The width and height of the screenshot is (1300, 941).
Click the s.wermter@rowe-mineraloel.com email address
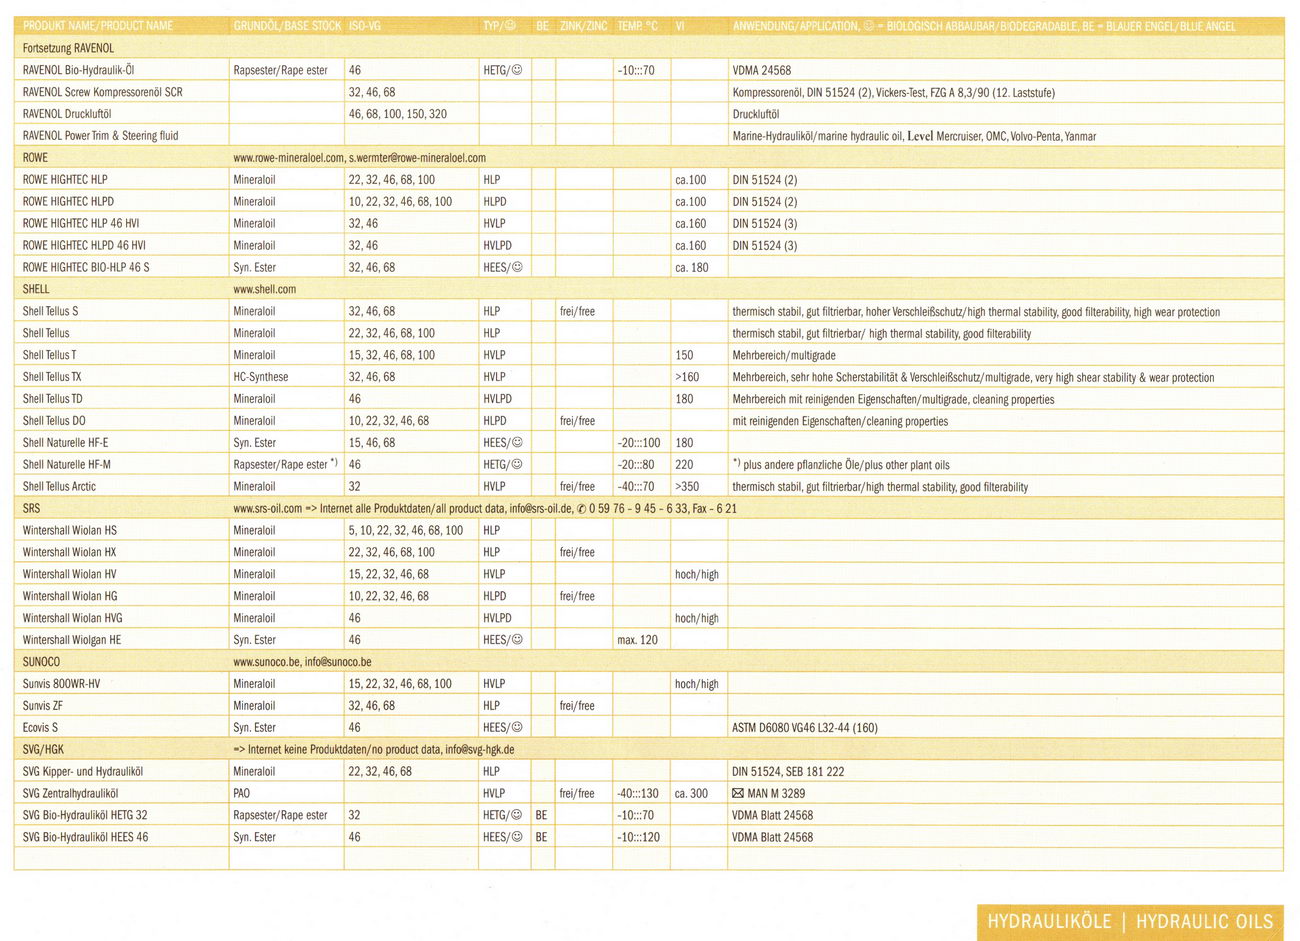tap(417, 158)
